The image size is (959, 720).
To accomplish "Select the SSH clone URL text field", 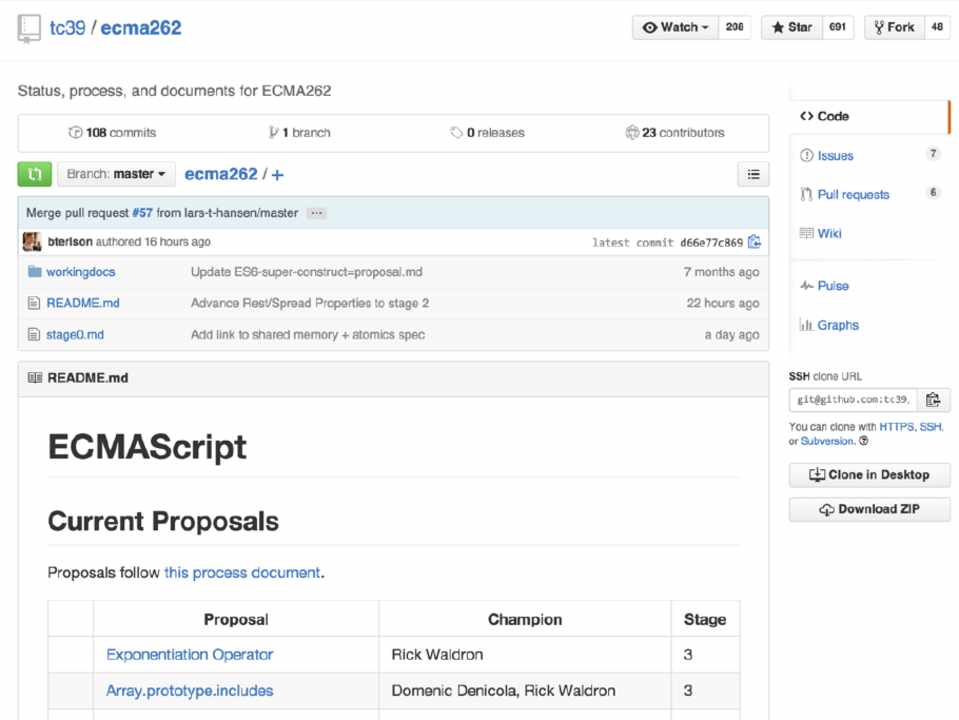I will 853,400.
